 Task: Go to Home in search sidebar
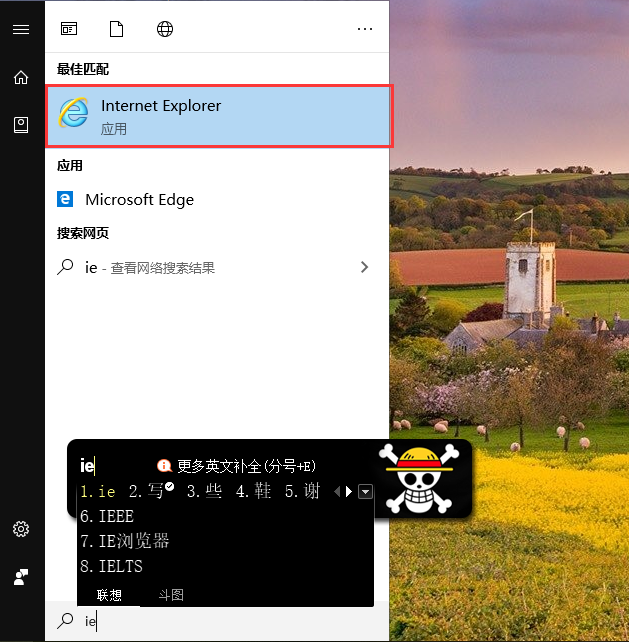pyautogui.click(x=21, y=77)
